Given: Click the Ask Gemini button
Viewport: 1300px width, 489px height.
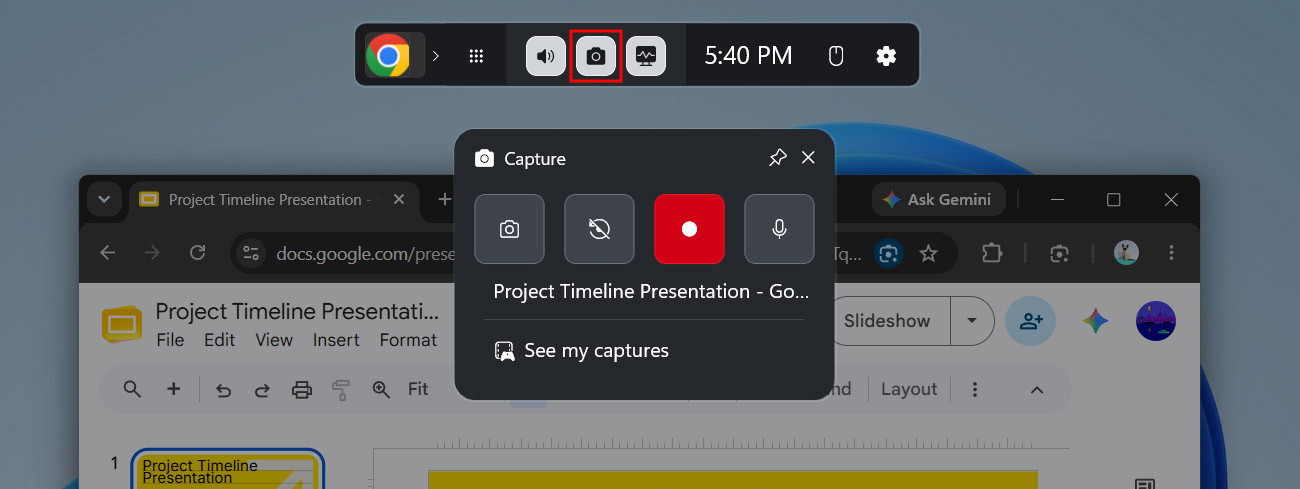Looking at the screenshot, I should point(937,200).
